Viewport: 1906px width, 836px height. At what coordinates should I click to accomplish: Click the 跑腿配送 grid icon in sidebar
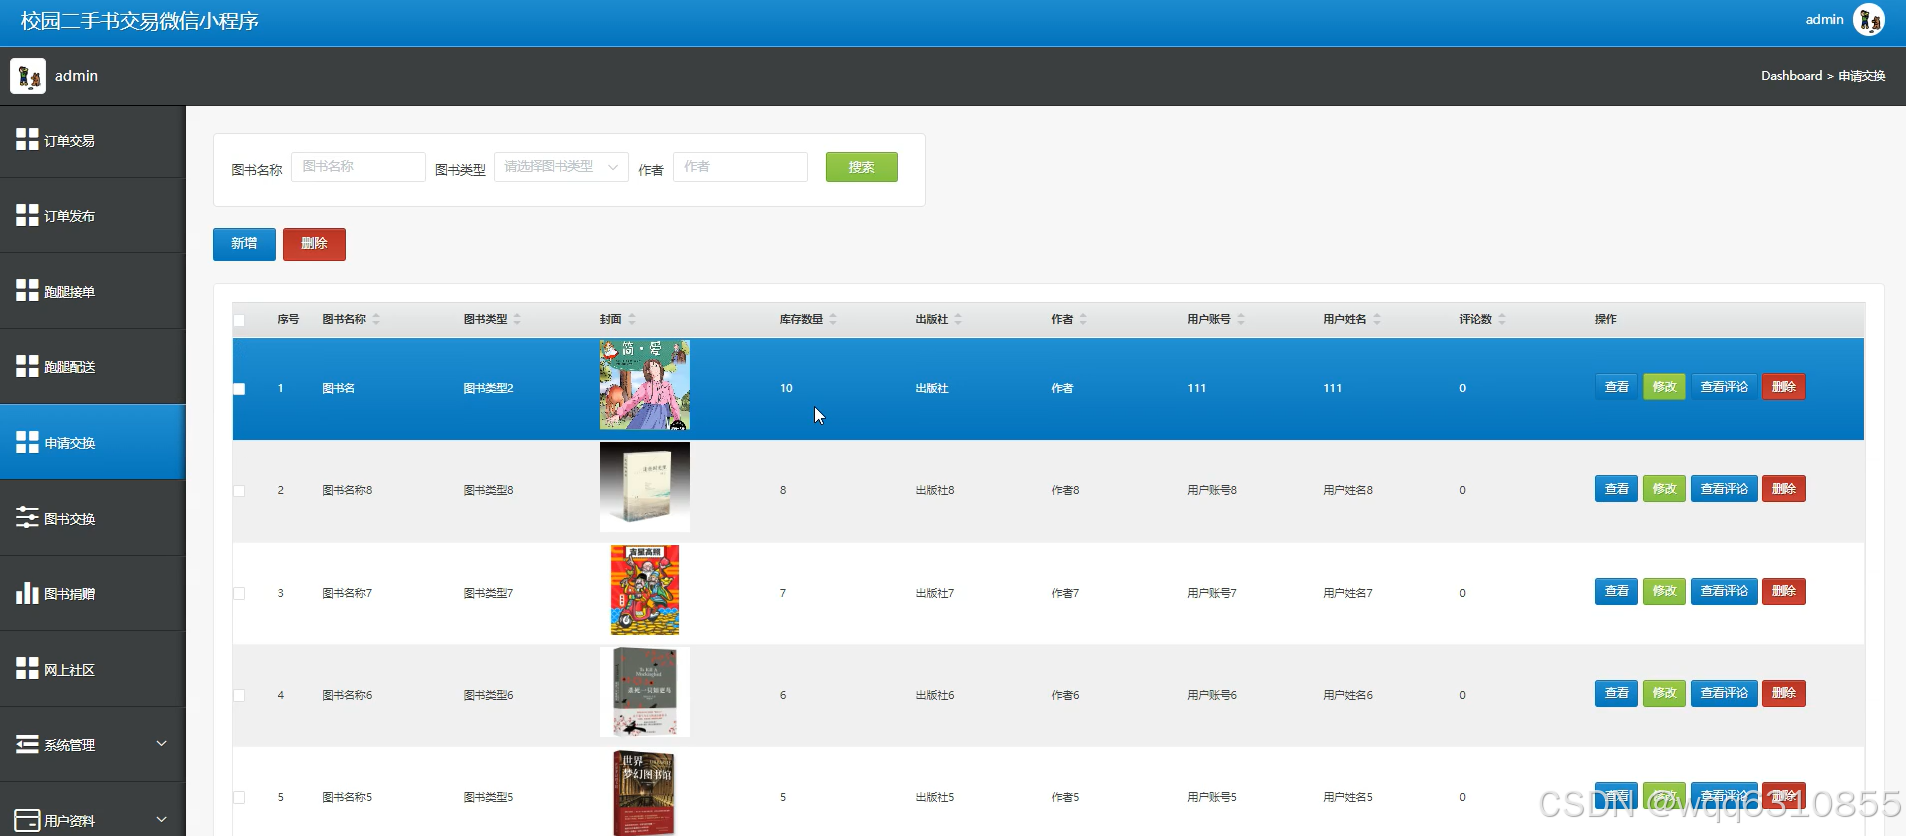tap(27, 366)
